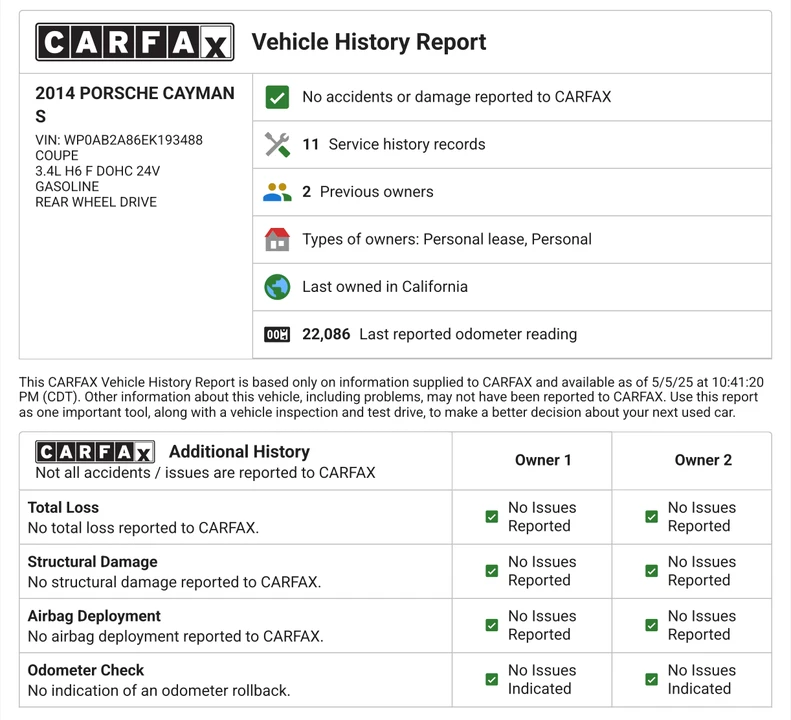Click the Vehicle History Report title
The image size is (791, 720).
click(x=369, y=42)
